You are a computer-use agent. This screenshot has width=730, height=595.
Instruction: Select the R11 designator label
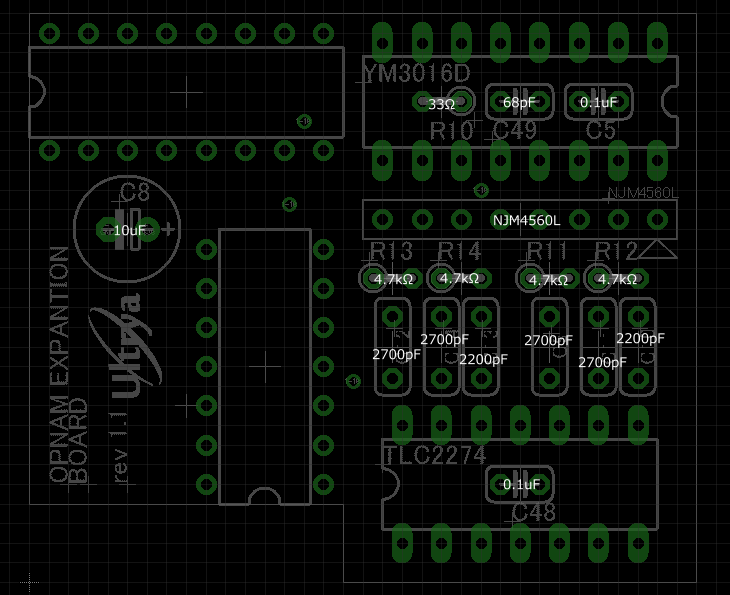[547, 251]
